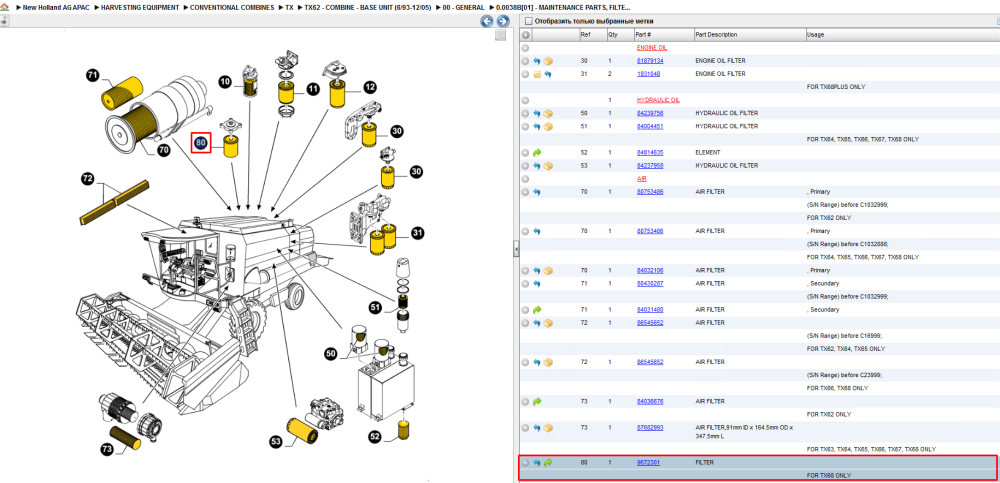Open the AIR section link
Screen dimensions: 1000x483
pyautogui.click(x=642, y=179)
